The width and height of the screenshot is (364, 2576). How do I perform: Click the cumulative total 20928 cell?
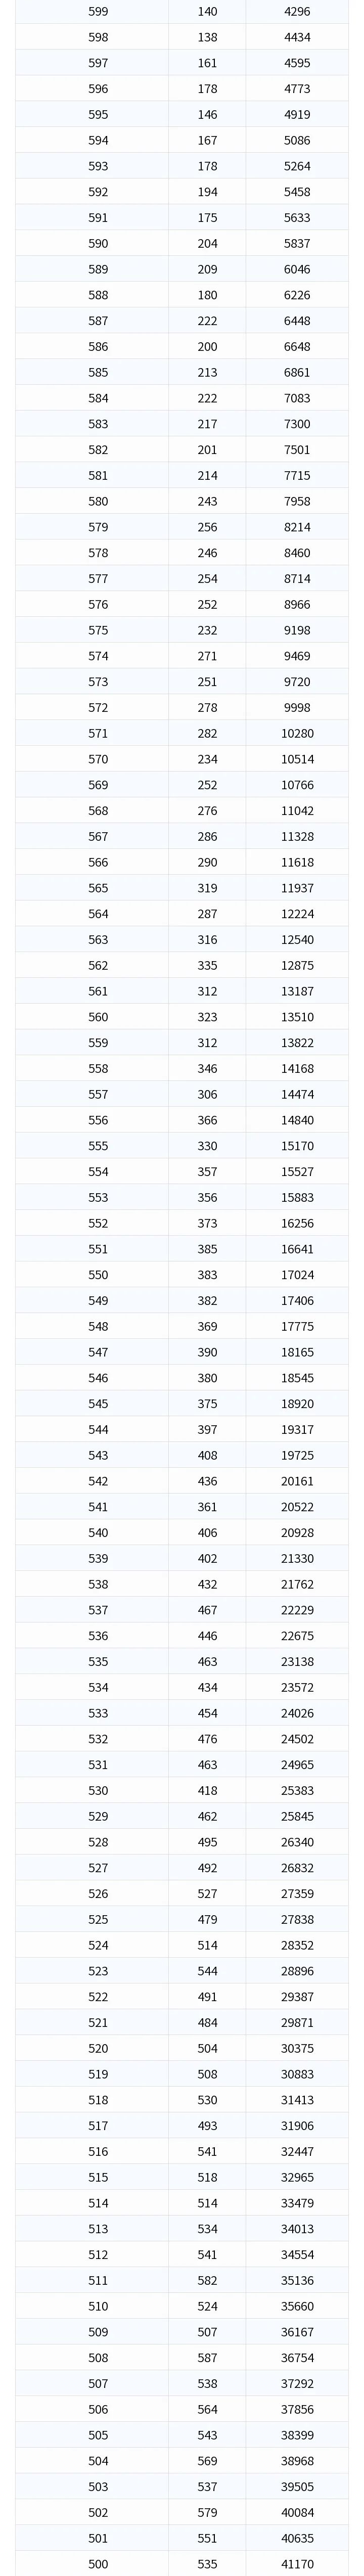click(x=297, y=1534)
